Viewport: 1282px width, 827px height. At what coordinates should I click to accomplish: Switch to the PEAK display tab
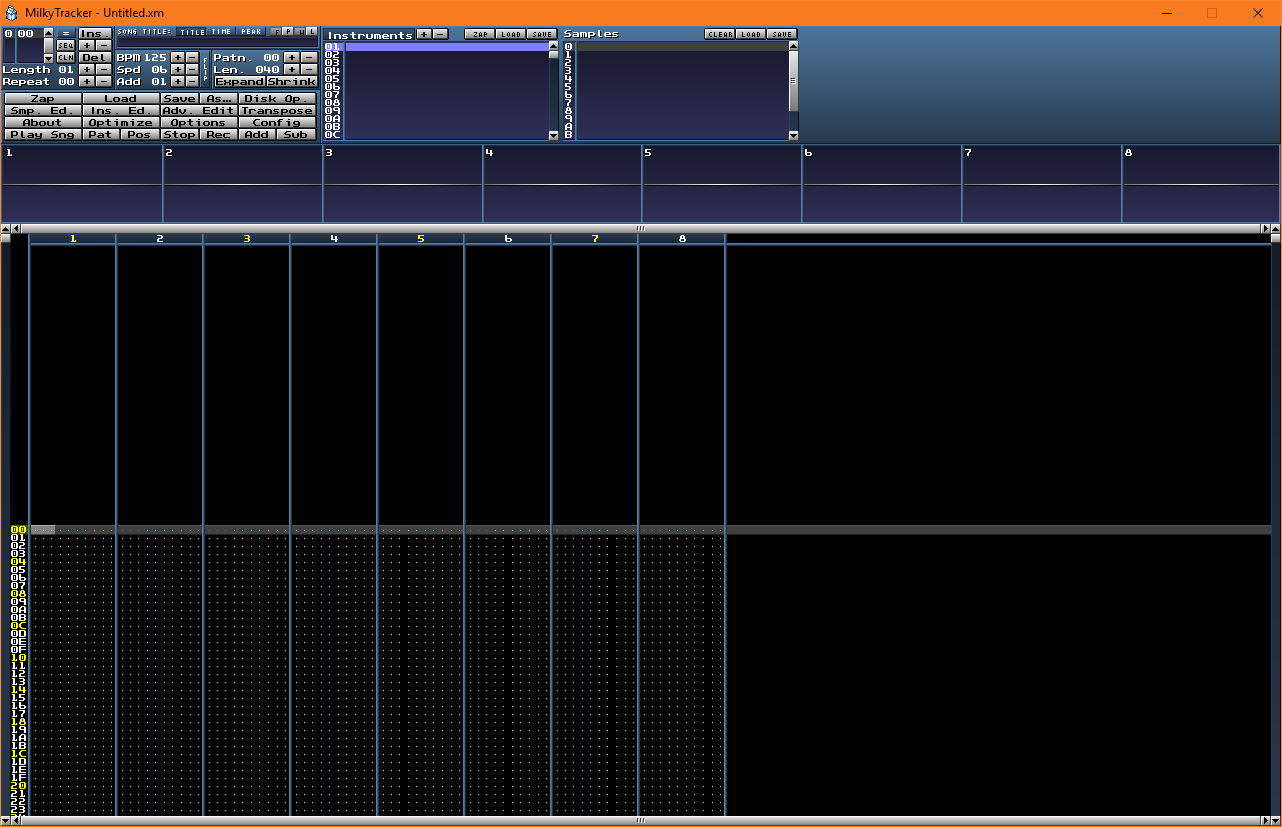point(251,32)
